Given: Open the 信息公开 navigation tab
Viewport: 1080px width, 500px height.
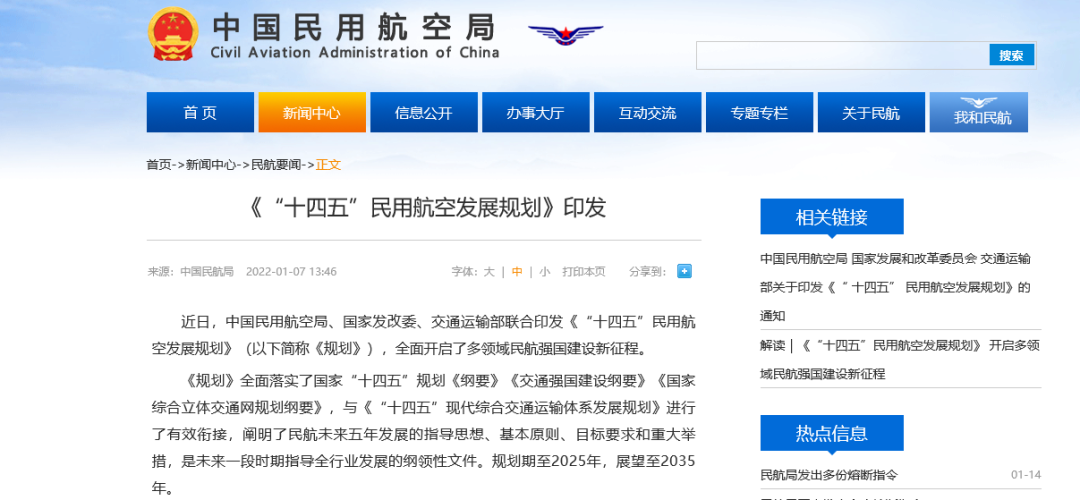Looking at the screenshot, I should point(424,112).
